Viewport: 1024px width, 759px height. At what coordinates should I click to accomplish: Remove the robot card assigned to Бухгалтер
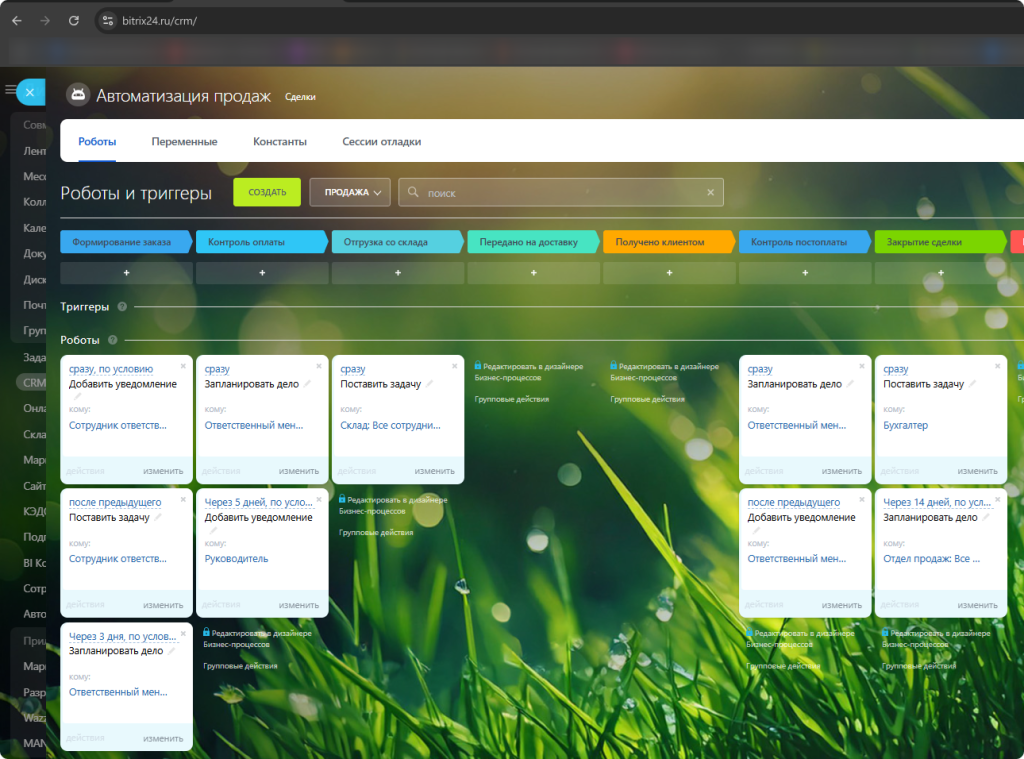click(997, 366)
